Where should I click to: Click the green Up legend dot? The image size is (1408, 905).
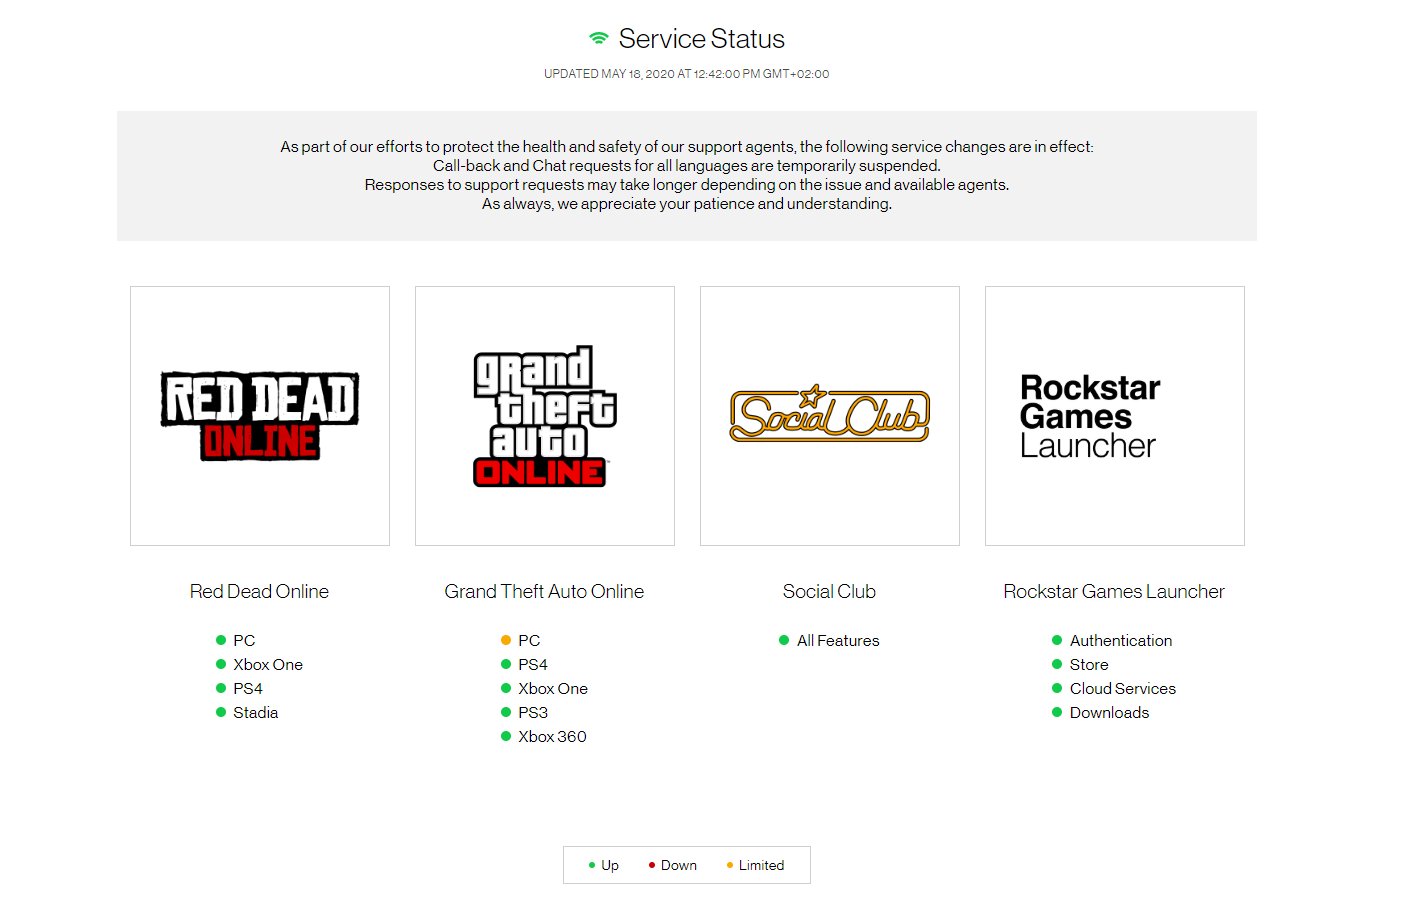coord(592,865)
